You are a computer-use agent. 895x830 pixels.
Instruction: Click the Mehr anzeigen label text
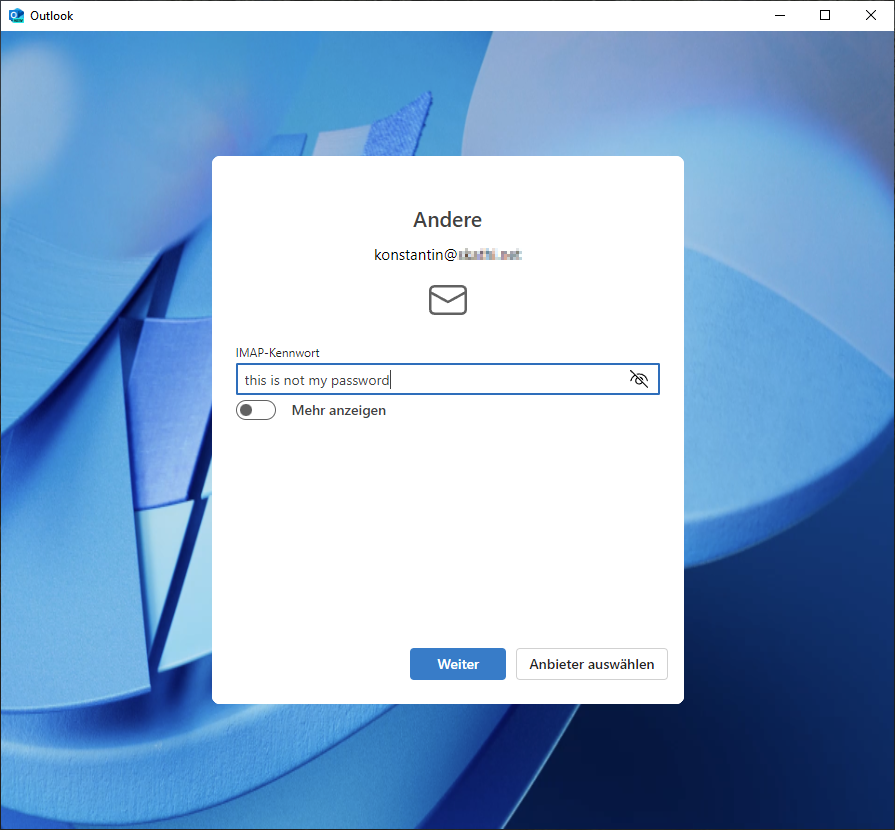coord(338,410)
